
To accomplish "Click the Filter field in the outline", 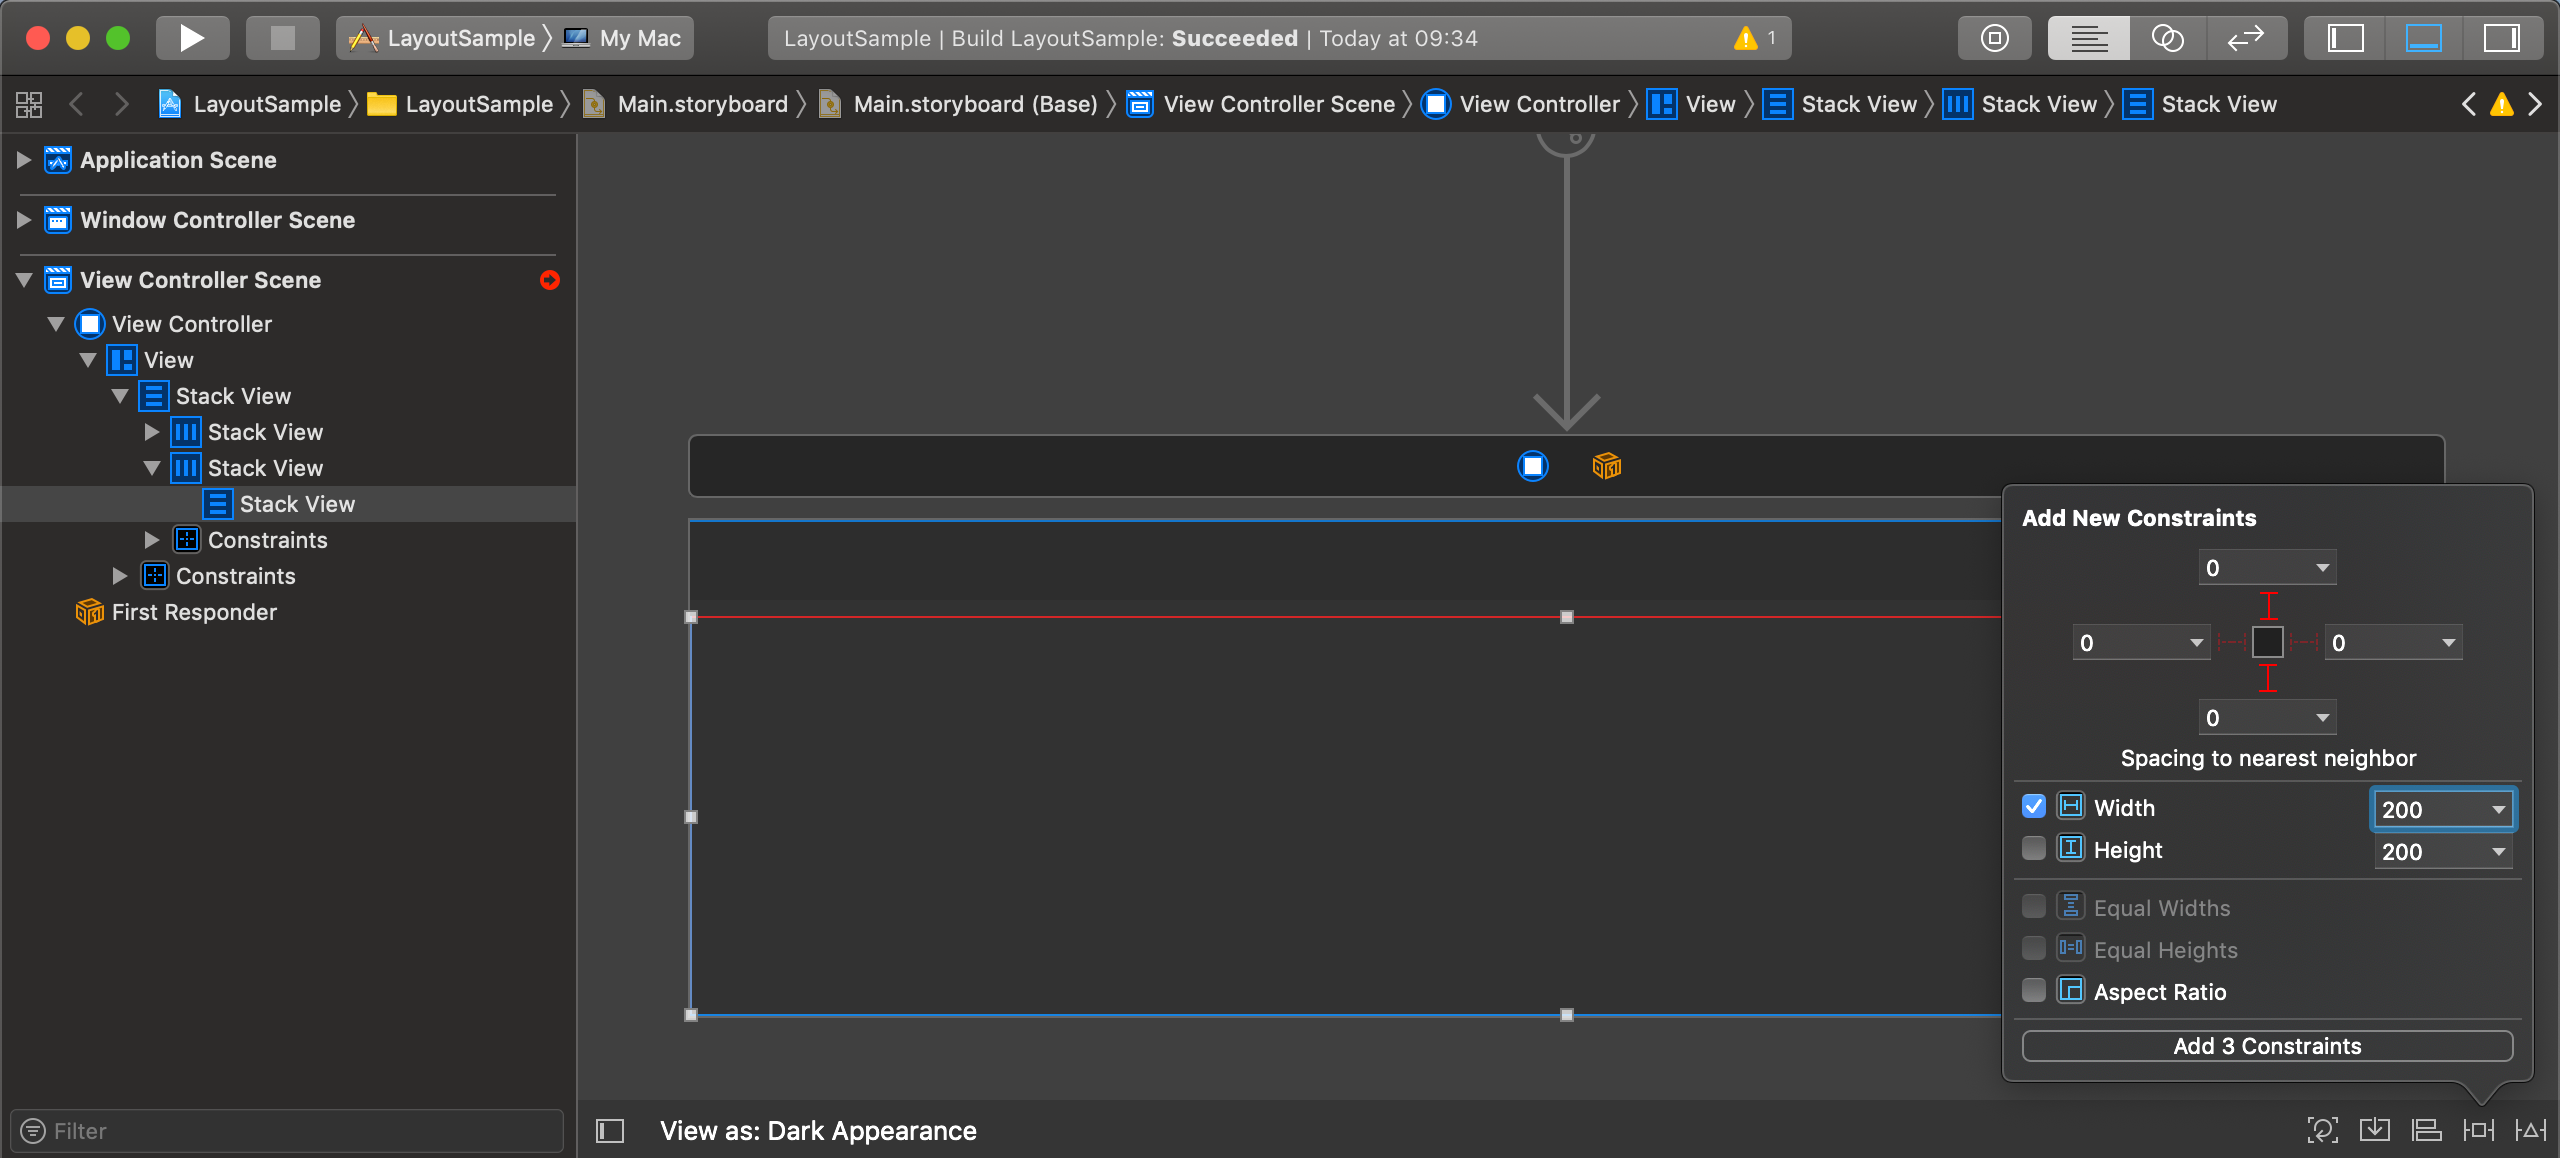I will pyautogui.click(x=285, y=1130).
